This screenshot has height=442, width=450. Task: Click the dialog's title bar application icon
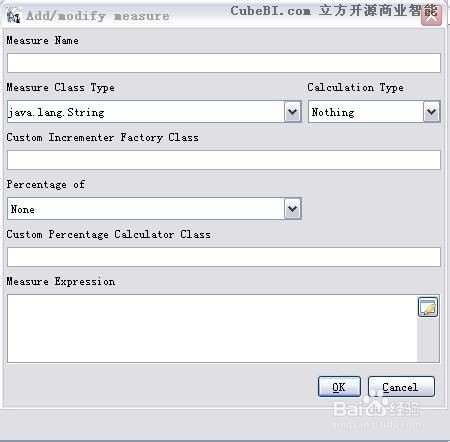13,16
